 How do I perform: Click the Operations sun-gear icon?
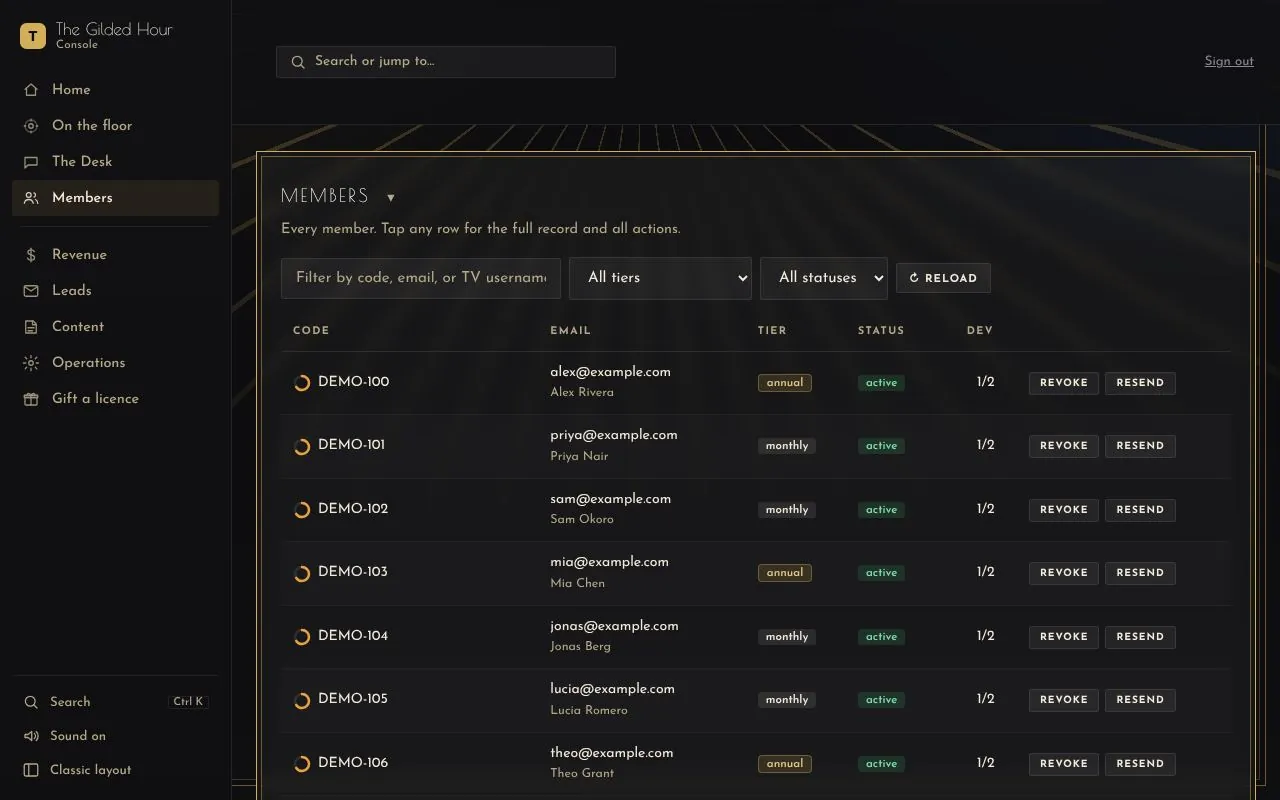pyautogui.click(x=31, y=363)
